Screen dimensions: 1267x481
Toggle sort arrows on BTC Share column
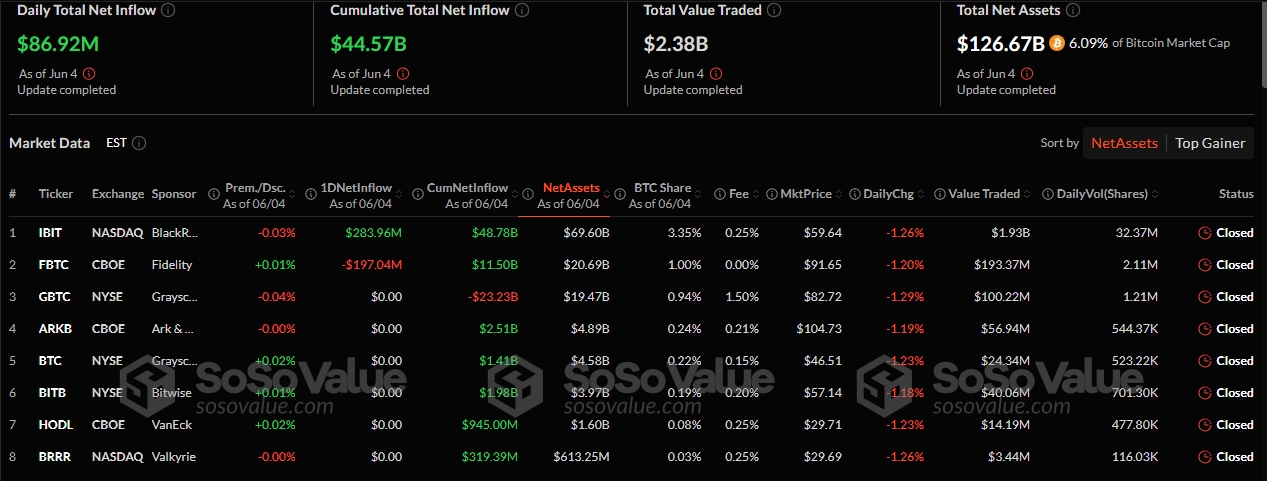699,194
